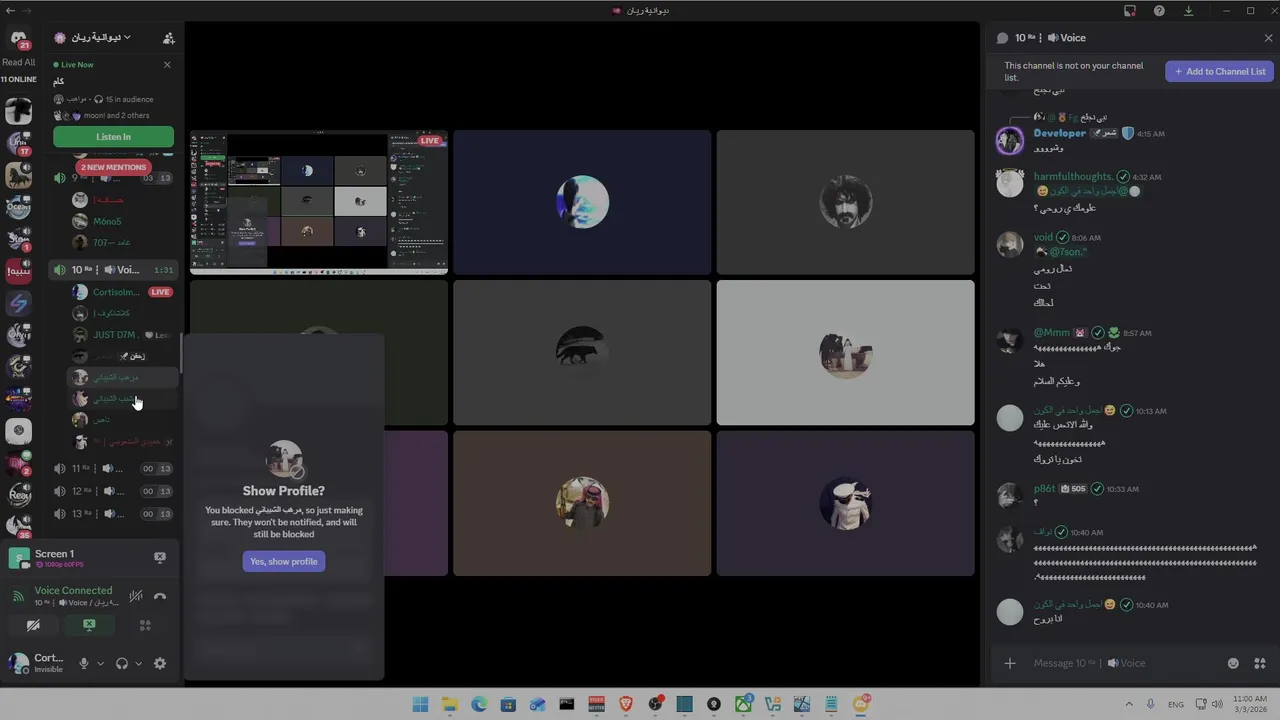Viewport: 1280px width, 720px height.
Task: Open voice channel 13 in channel list
Action: tap(113, 514)
